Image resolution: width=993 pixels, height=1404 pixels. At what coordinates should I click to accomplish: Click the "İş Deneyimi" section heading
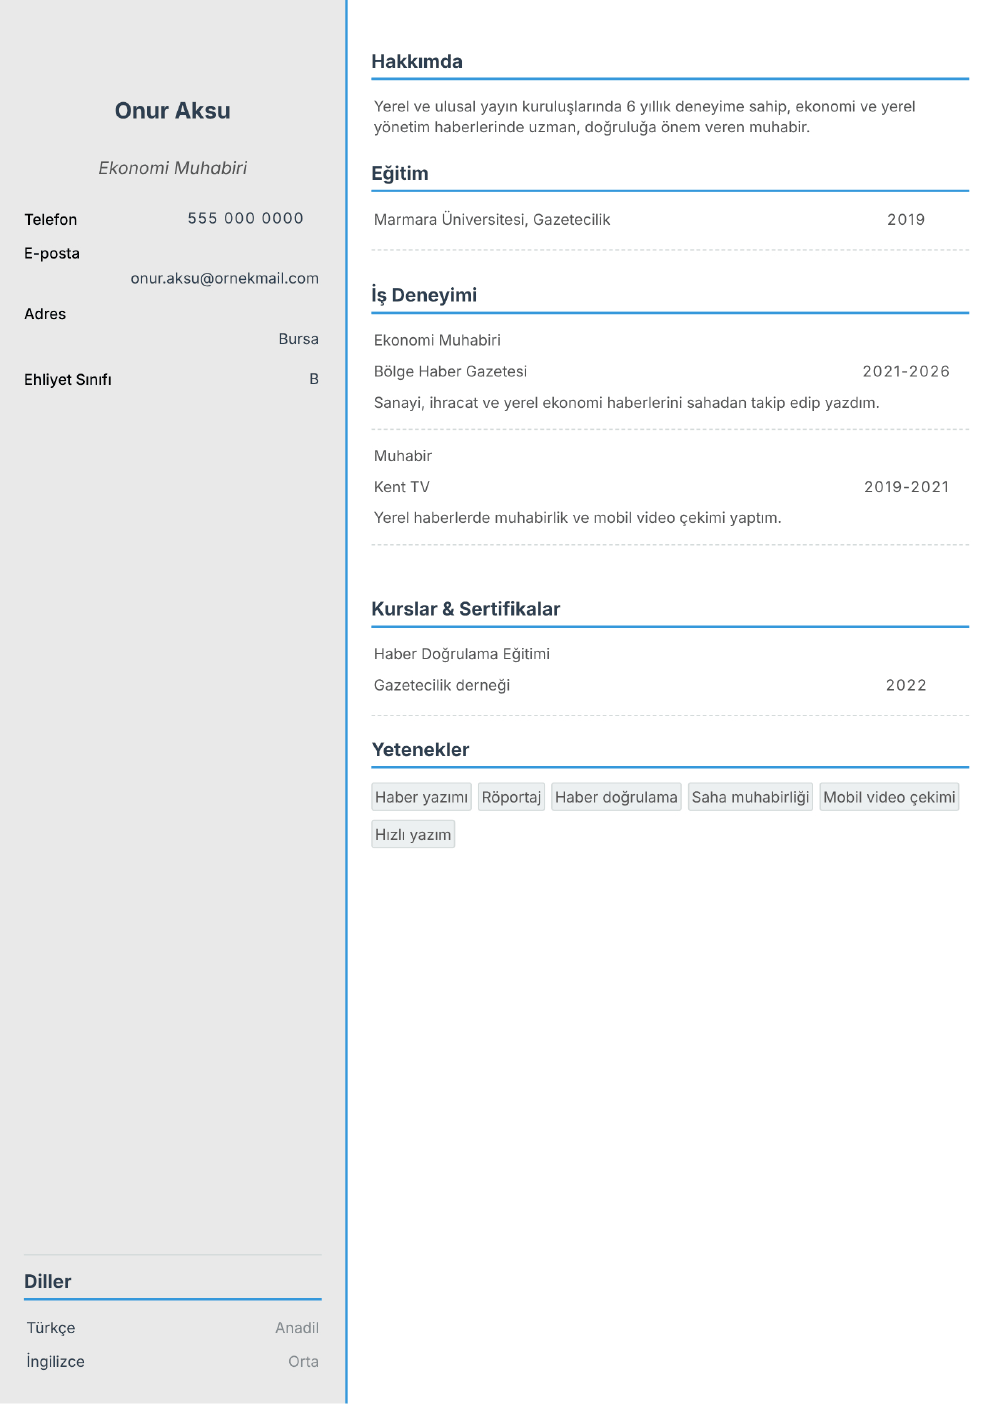pyautogui.click(x=424, y=295)
